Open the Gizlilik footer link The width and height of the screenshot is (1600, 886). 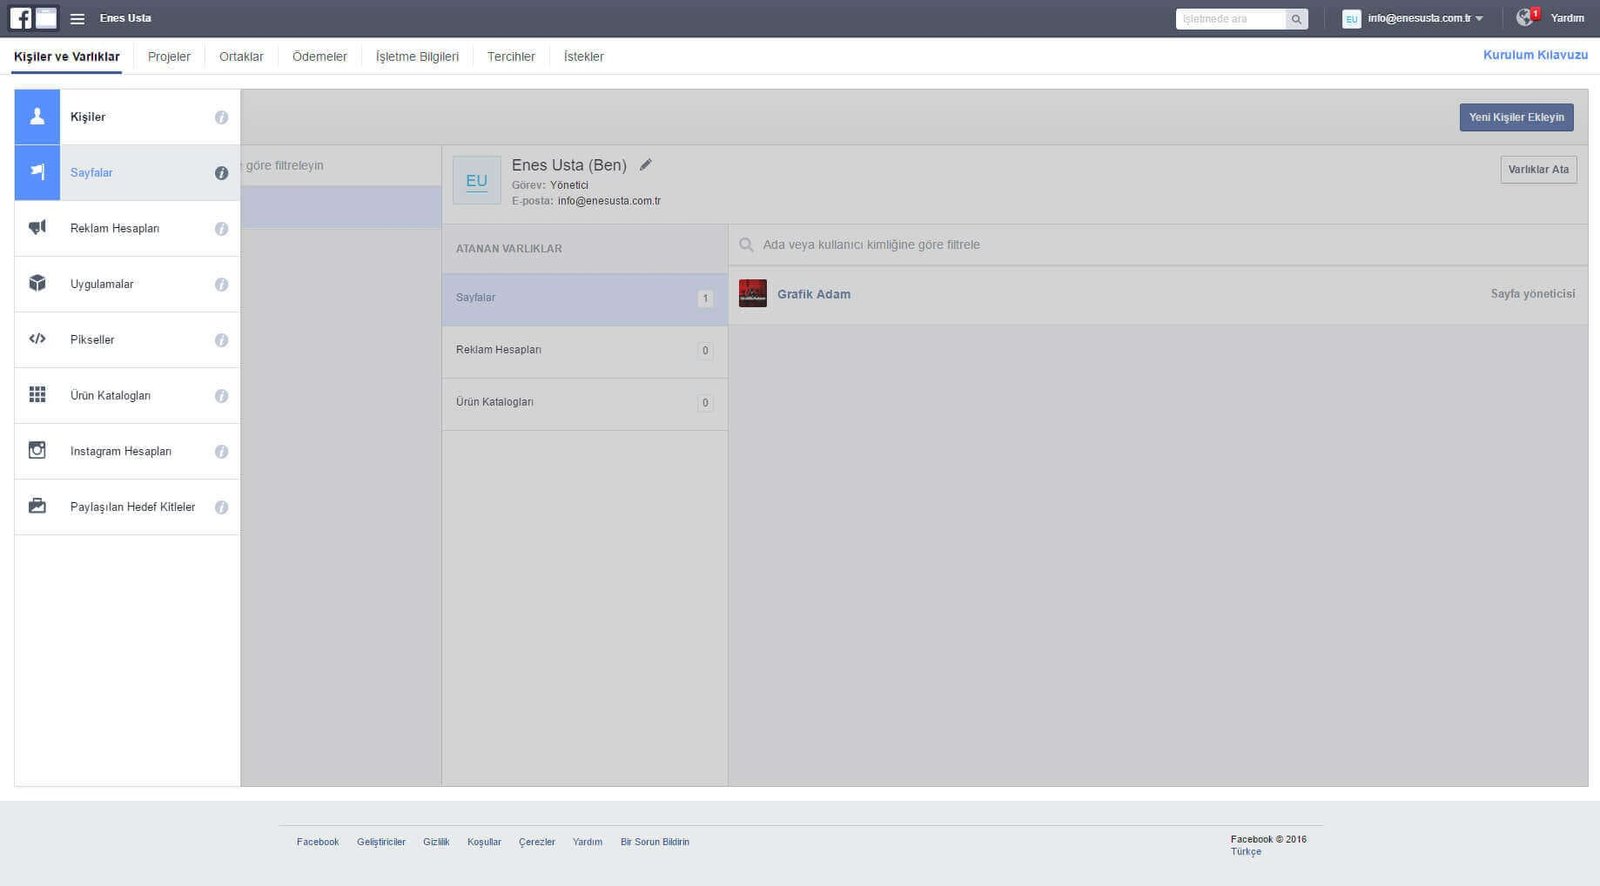pyautogui.click(x=436, y=842)
